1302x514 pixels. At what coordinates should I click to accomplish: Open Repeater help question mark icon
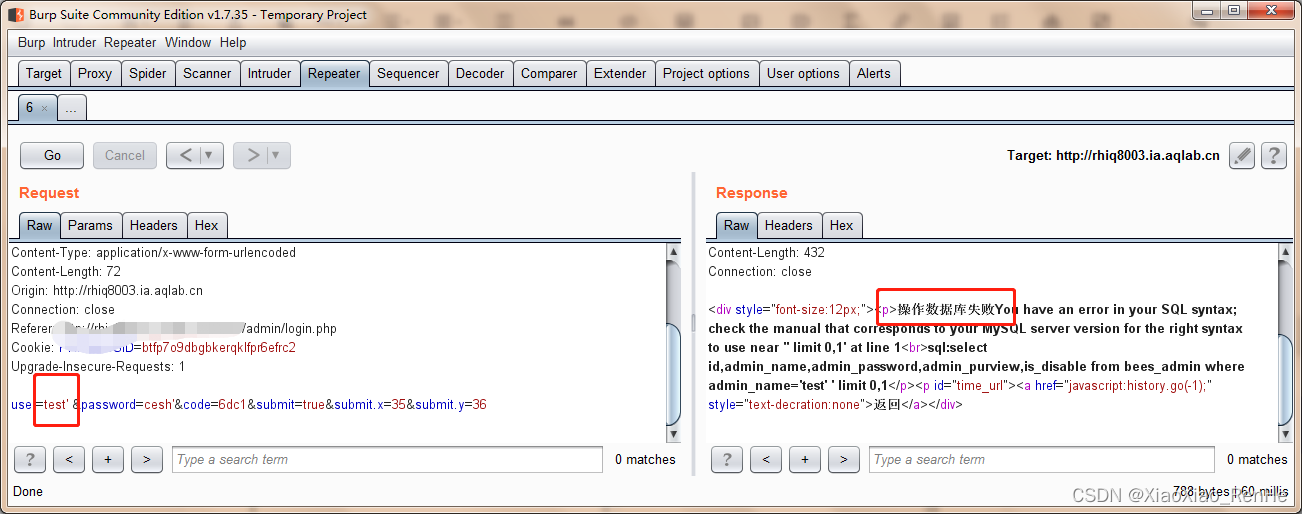1273,155
